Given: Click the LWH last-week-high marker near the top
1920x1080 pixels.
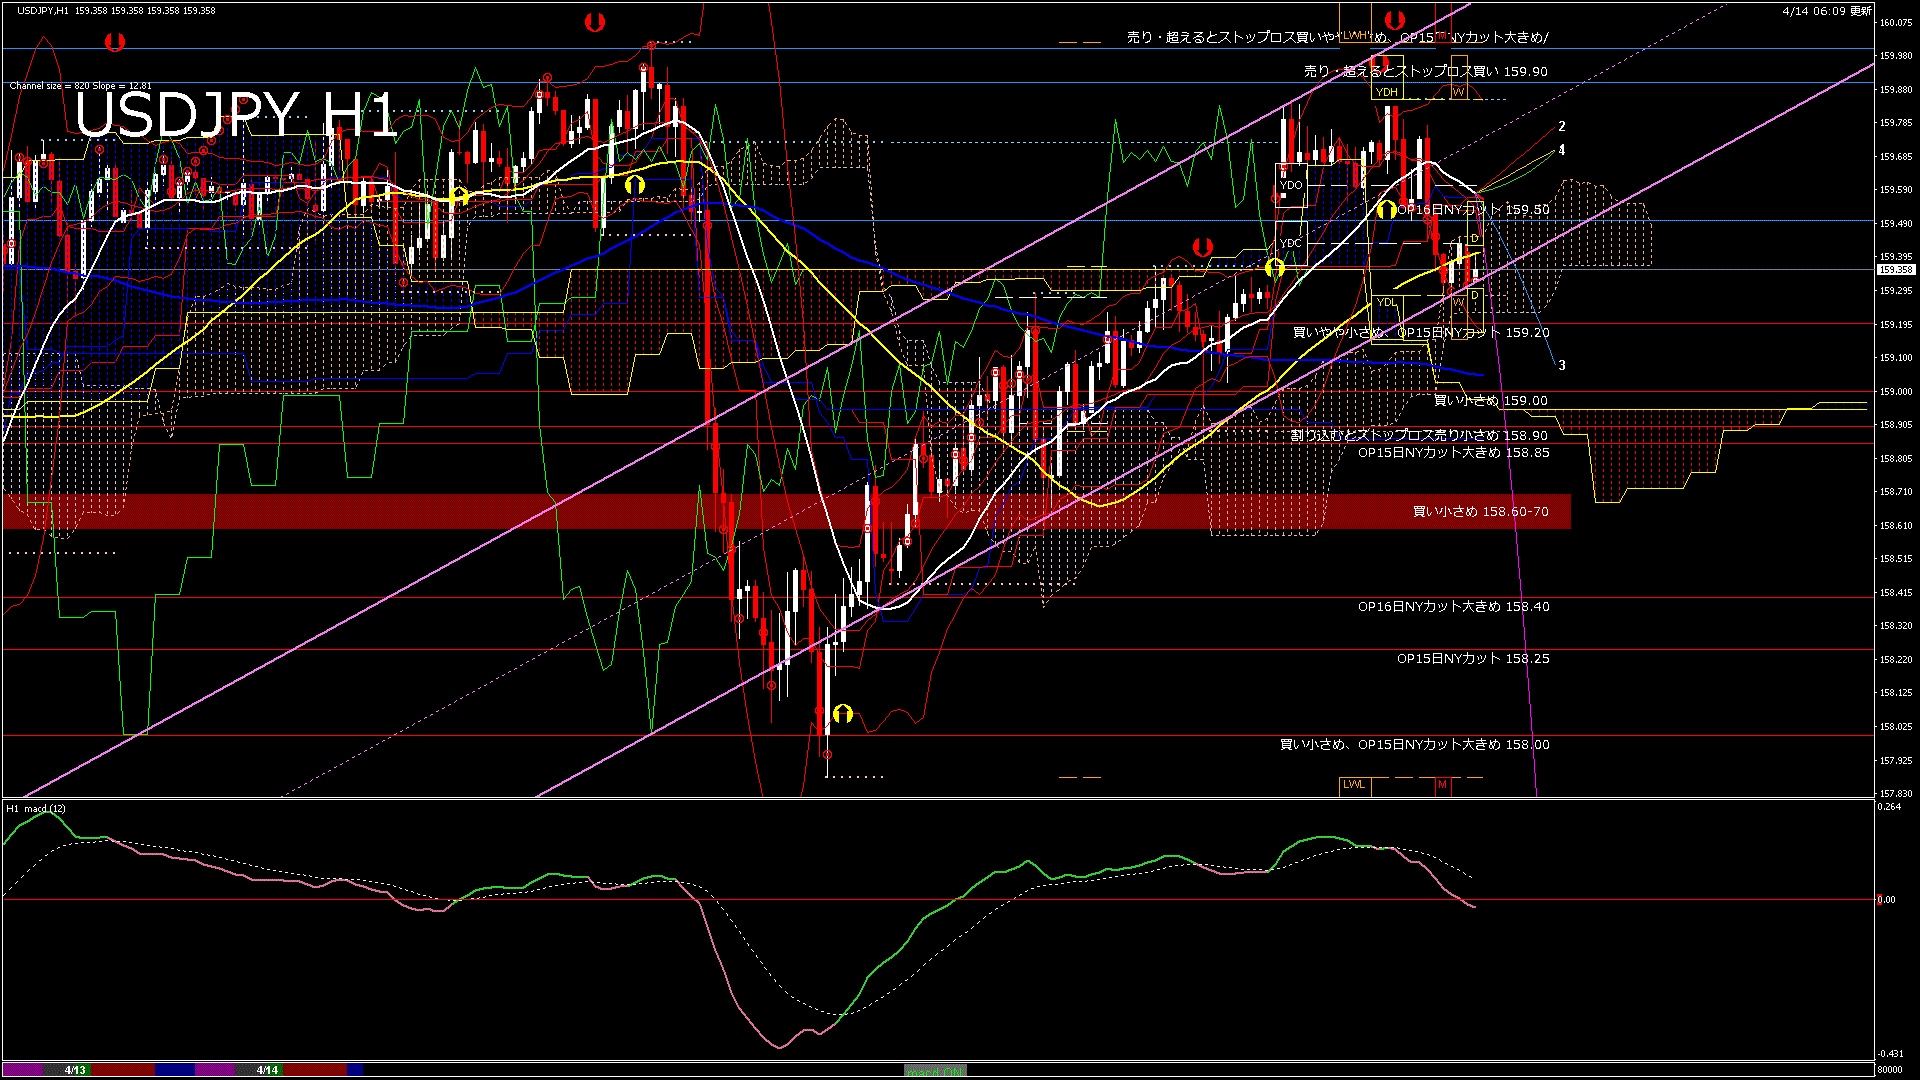Looking at the screenshot, I should pos(1356,33).
